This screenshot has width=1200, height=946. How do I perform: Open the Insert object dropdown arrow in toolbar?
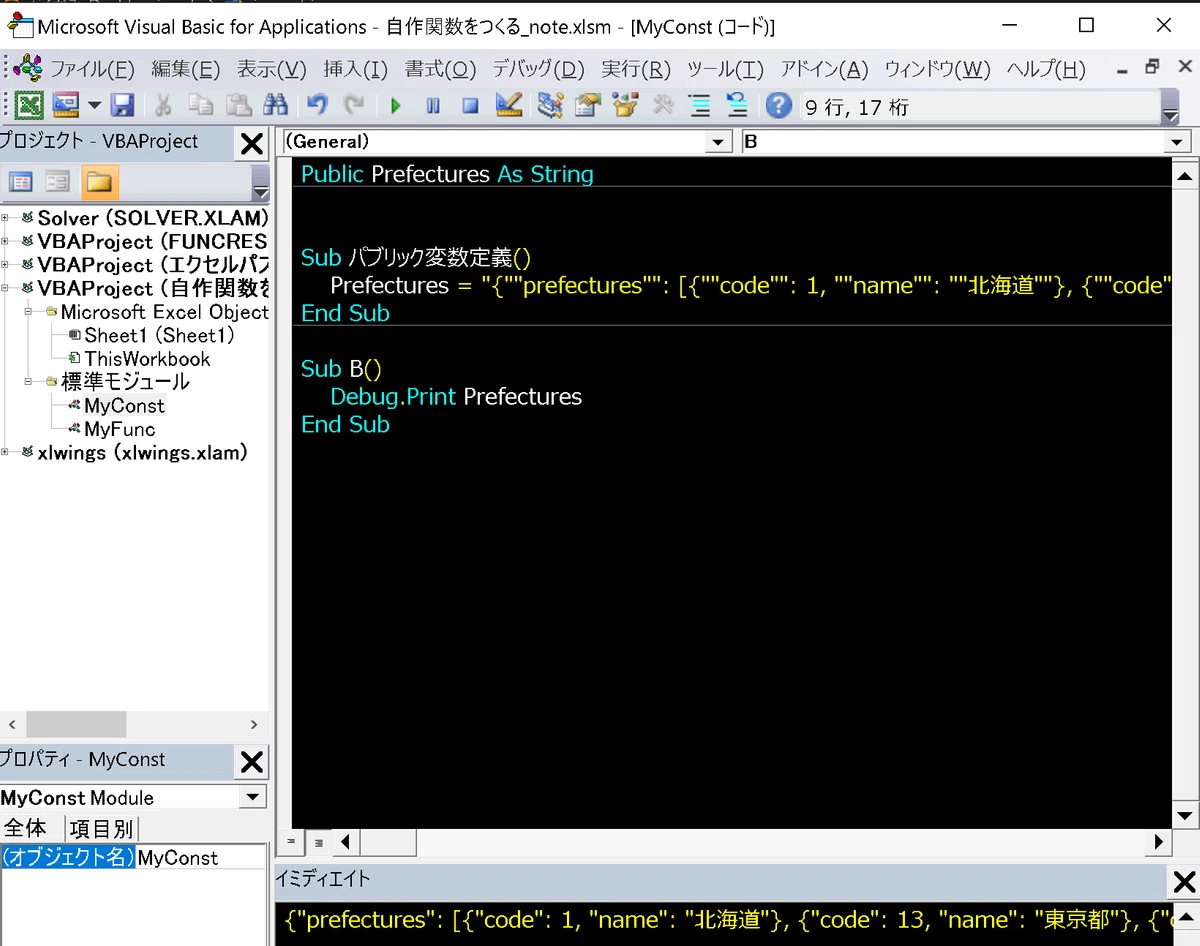[94, 106]
